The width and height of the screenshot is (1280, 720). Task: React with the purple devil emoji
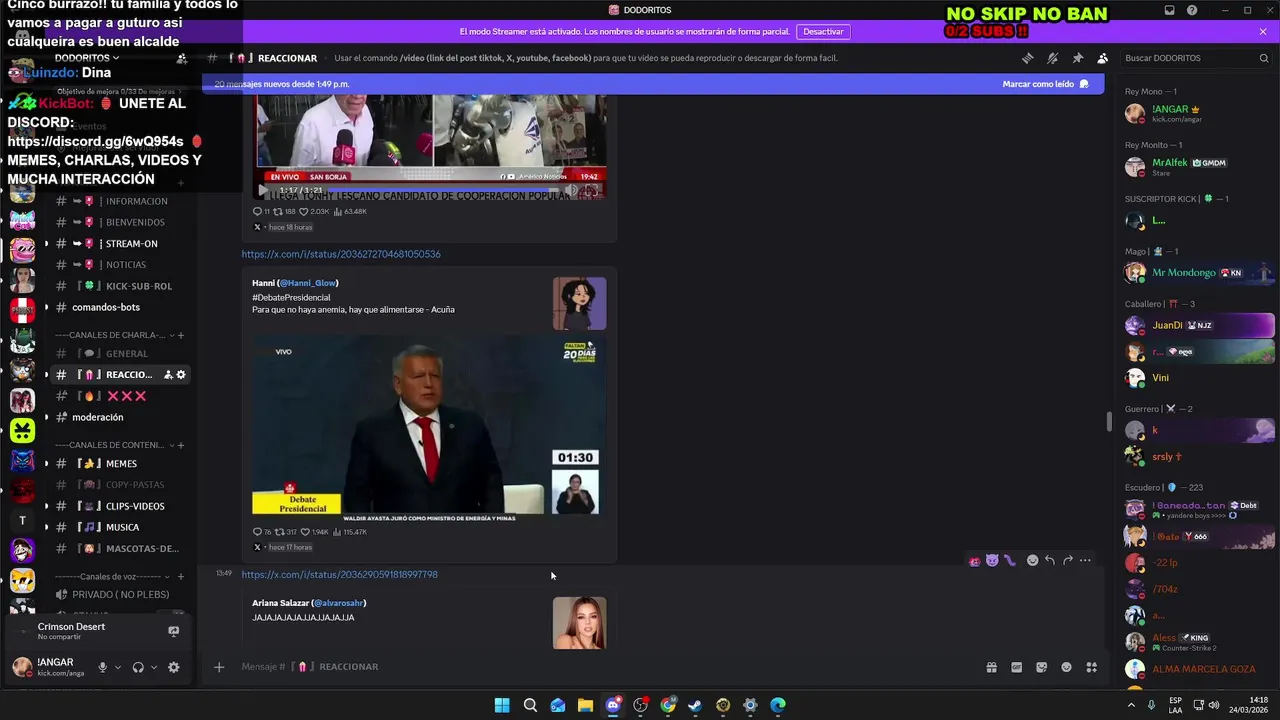pos(992,560)
